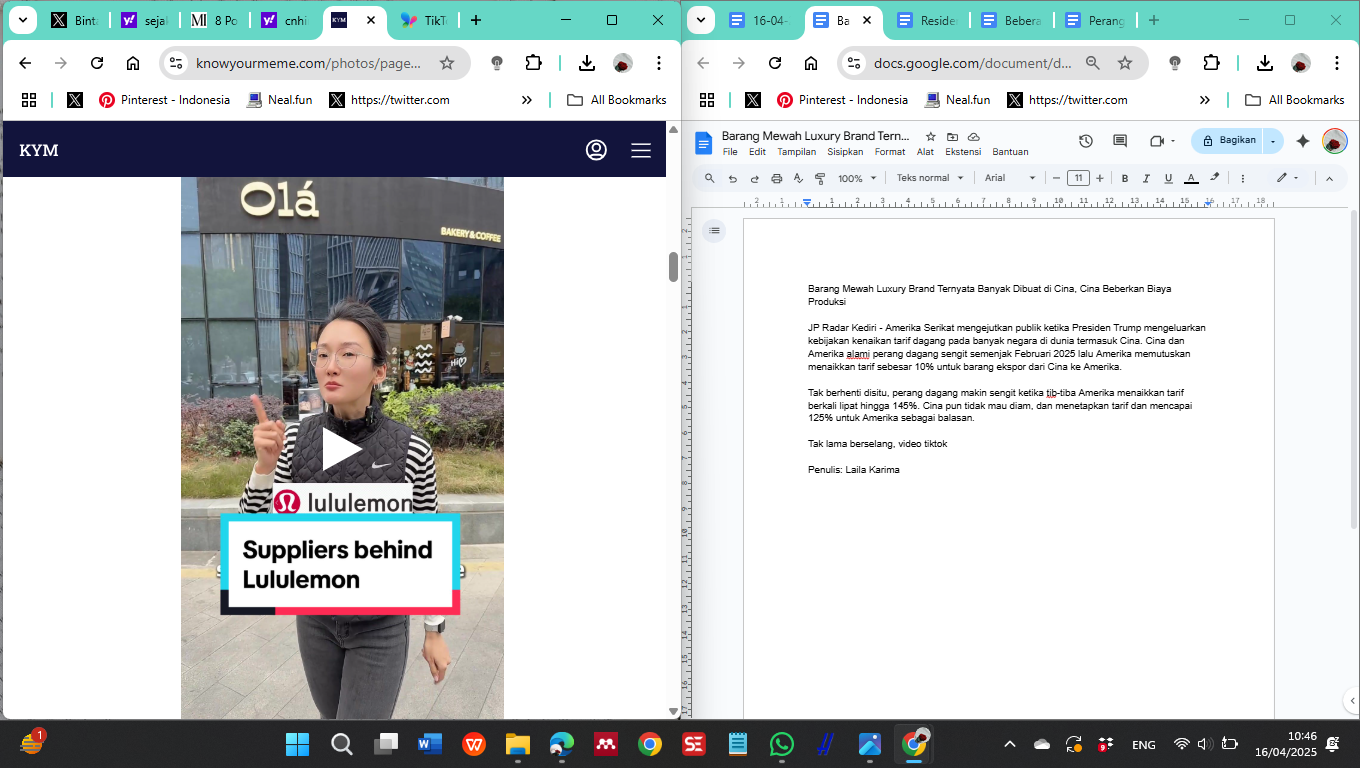The width and height of the screenshot is (1360, 768).
Task: Open the Gemini sparkle assistant in Docs
Action: point(1303,141)
